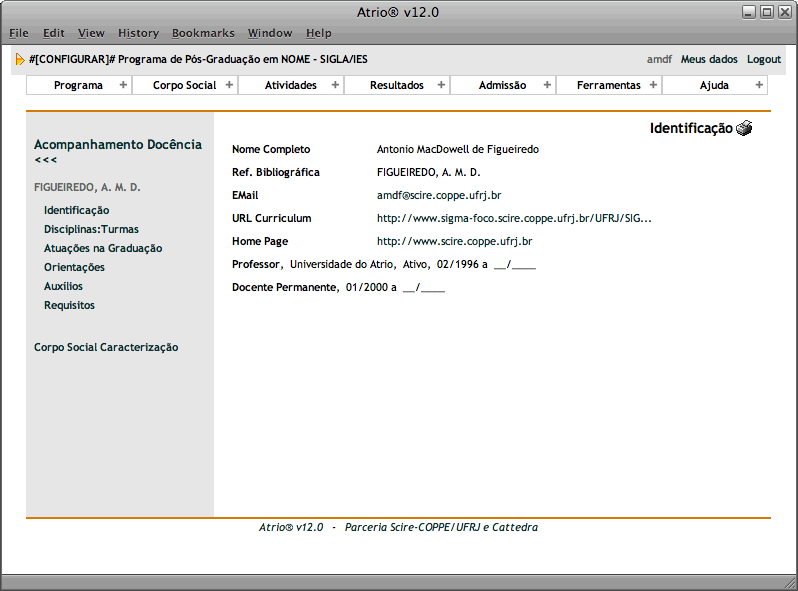Expand the Ferramentas plus sign
The image size is (798, 591).
[653, 85]
